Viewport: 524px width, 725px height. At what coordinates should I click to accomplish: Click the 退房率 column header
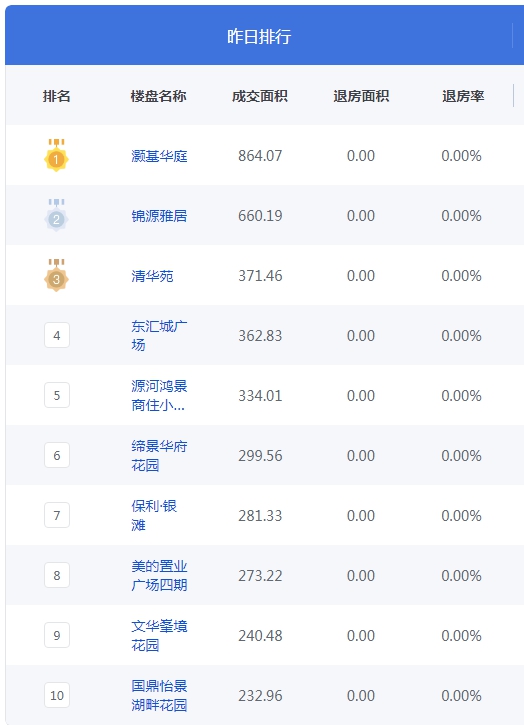click(463, 96)
